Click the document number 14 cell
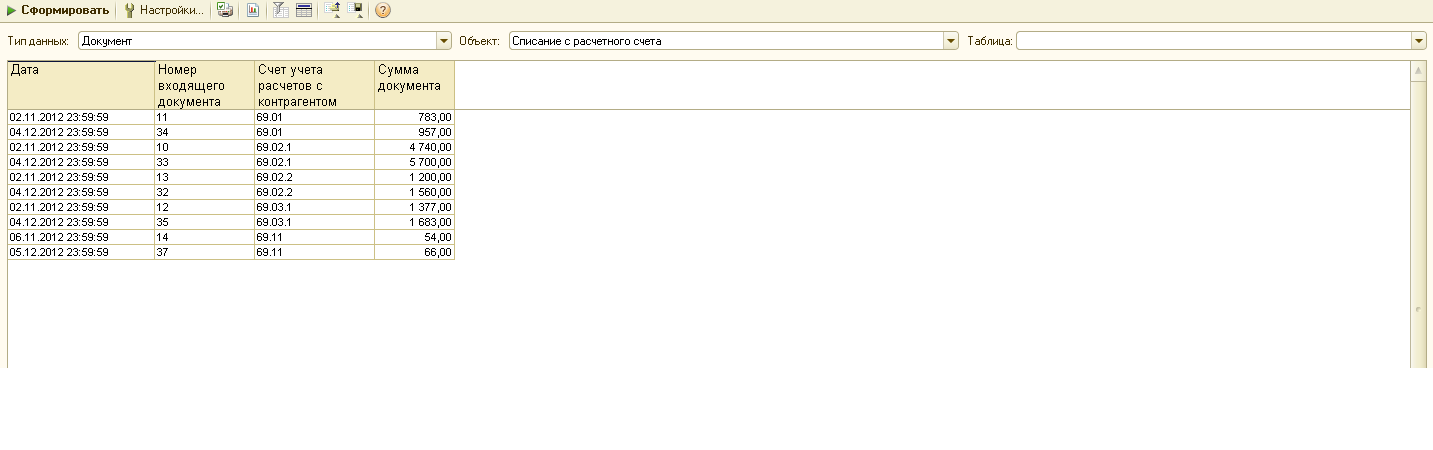This screenshot has height=450, width=1433. click(x=205, y=237)
